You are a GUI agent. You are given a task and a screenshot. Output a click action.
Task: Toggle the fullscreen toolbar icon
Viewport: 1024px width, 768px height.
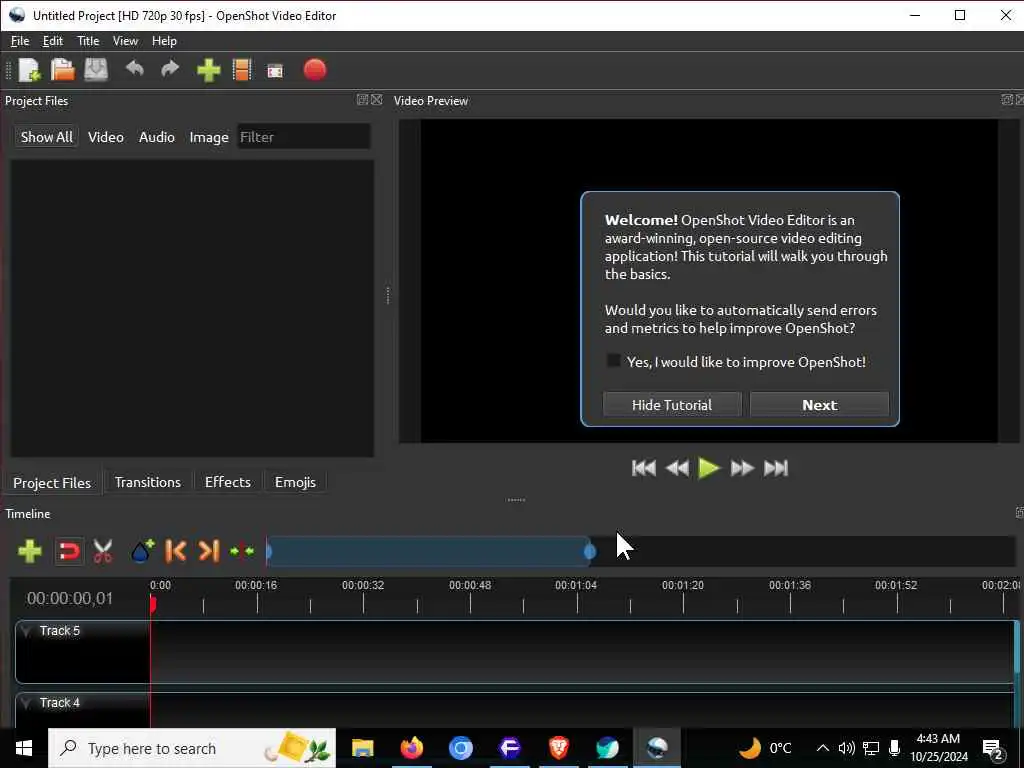275,71
